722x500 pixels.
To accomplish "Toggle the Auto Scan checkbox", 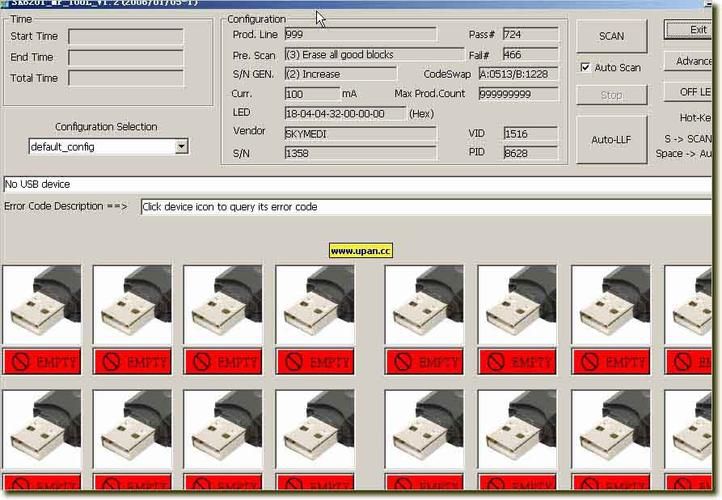I will coord(586,68).
